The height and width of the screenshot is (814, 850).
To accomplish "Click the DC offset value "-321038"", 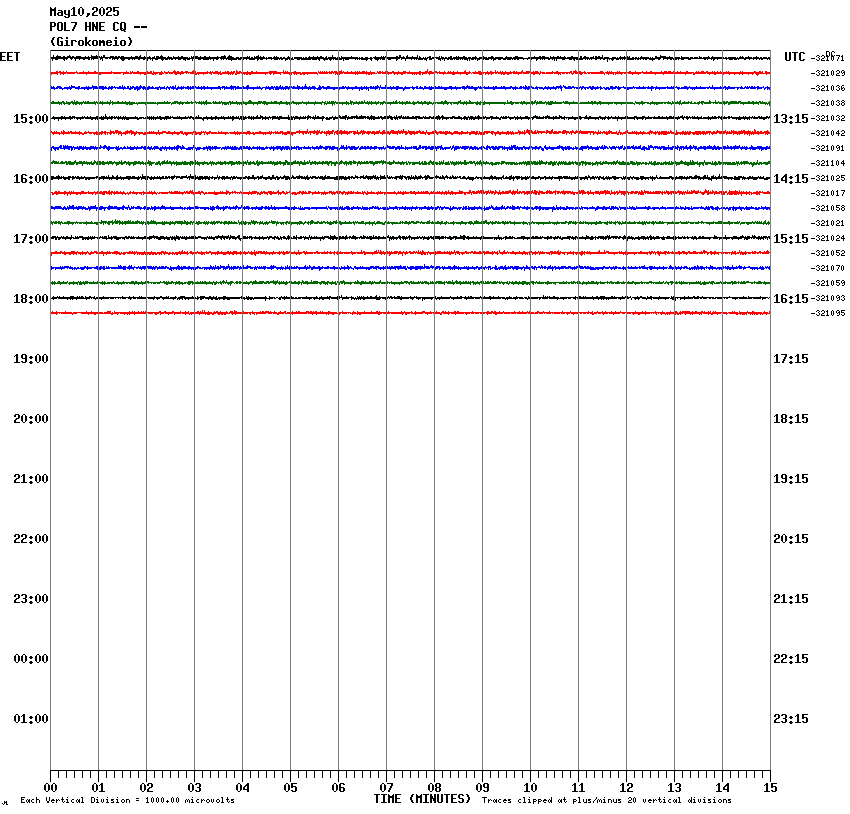I will (828, 103).
